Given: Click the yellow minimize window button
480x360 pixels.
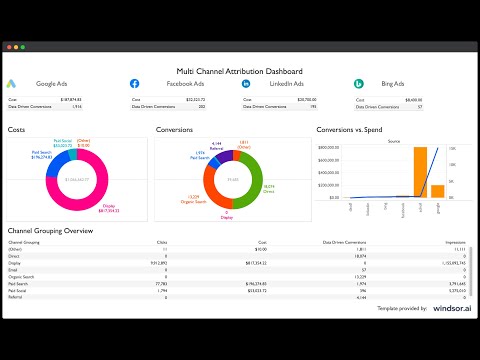Looking at the screenshot, I should (16, 47).
